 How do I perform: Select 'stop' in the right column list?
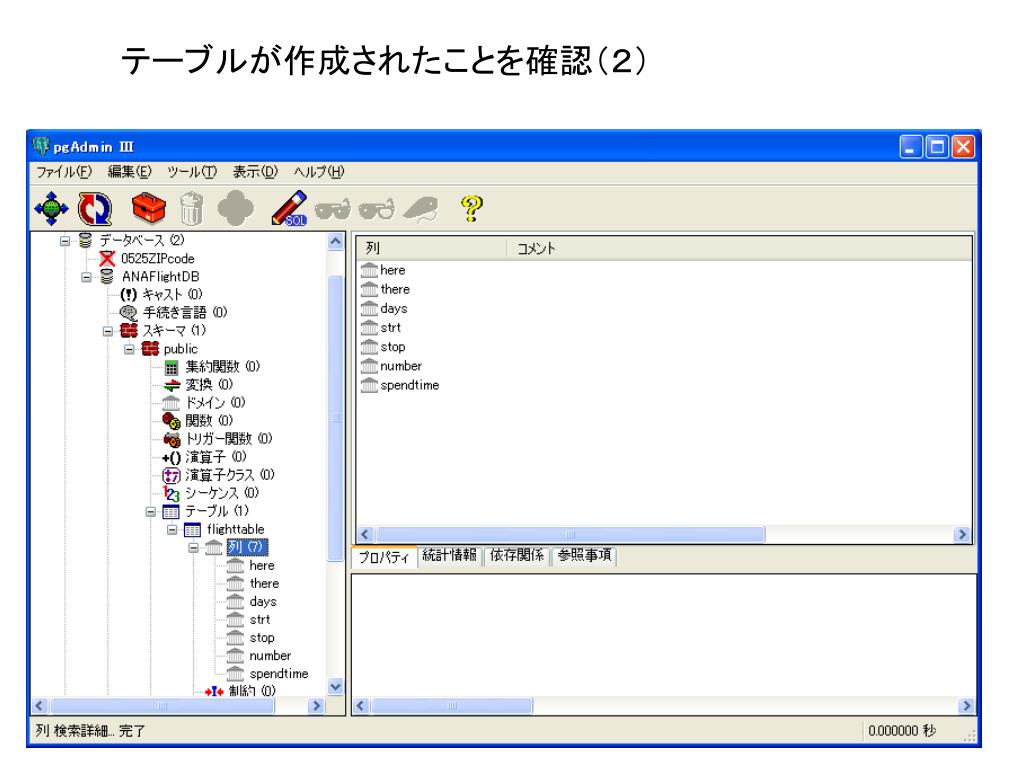coord(392,347)
